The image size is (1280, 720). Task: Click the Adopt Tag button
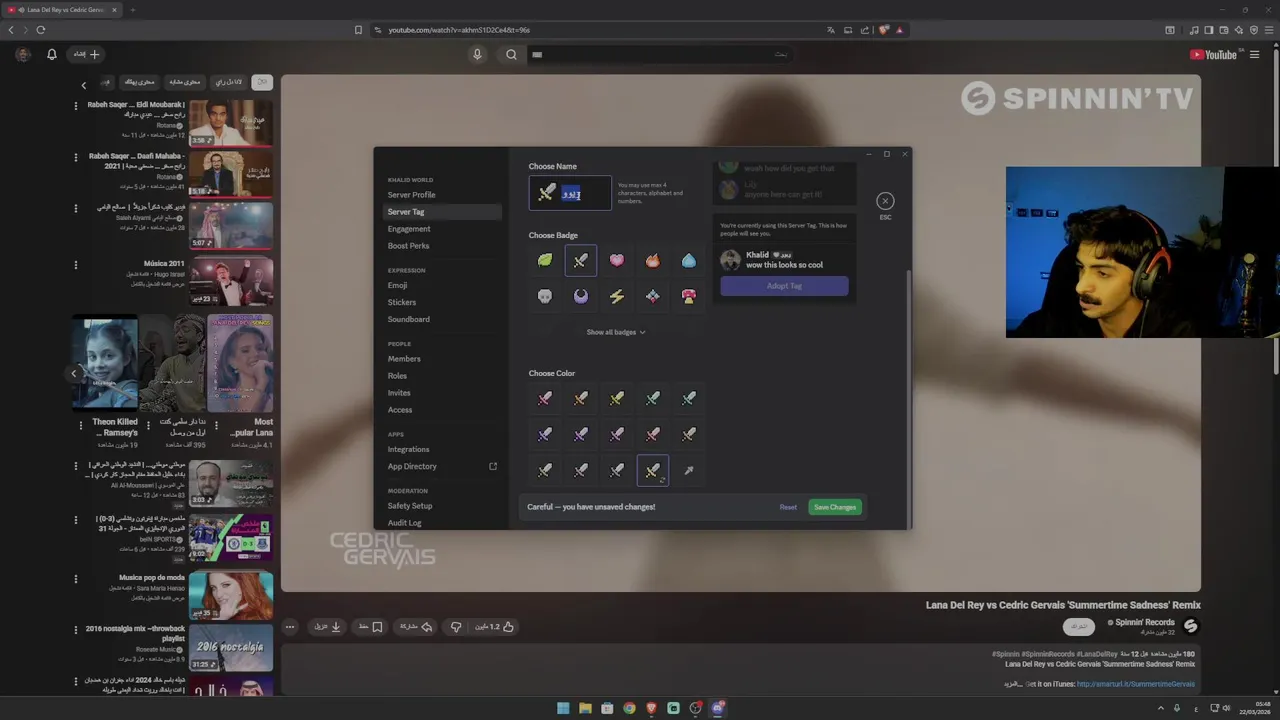click(784, 286)
